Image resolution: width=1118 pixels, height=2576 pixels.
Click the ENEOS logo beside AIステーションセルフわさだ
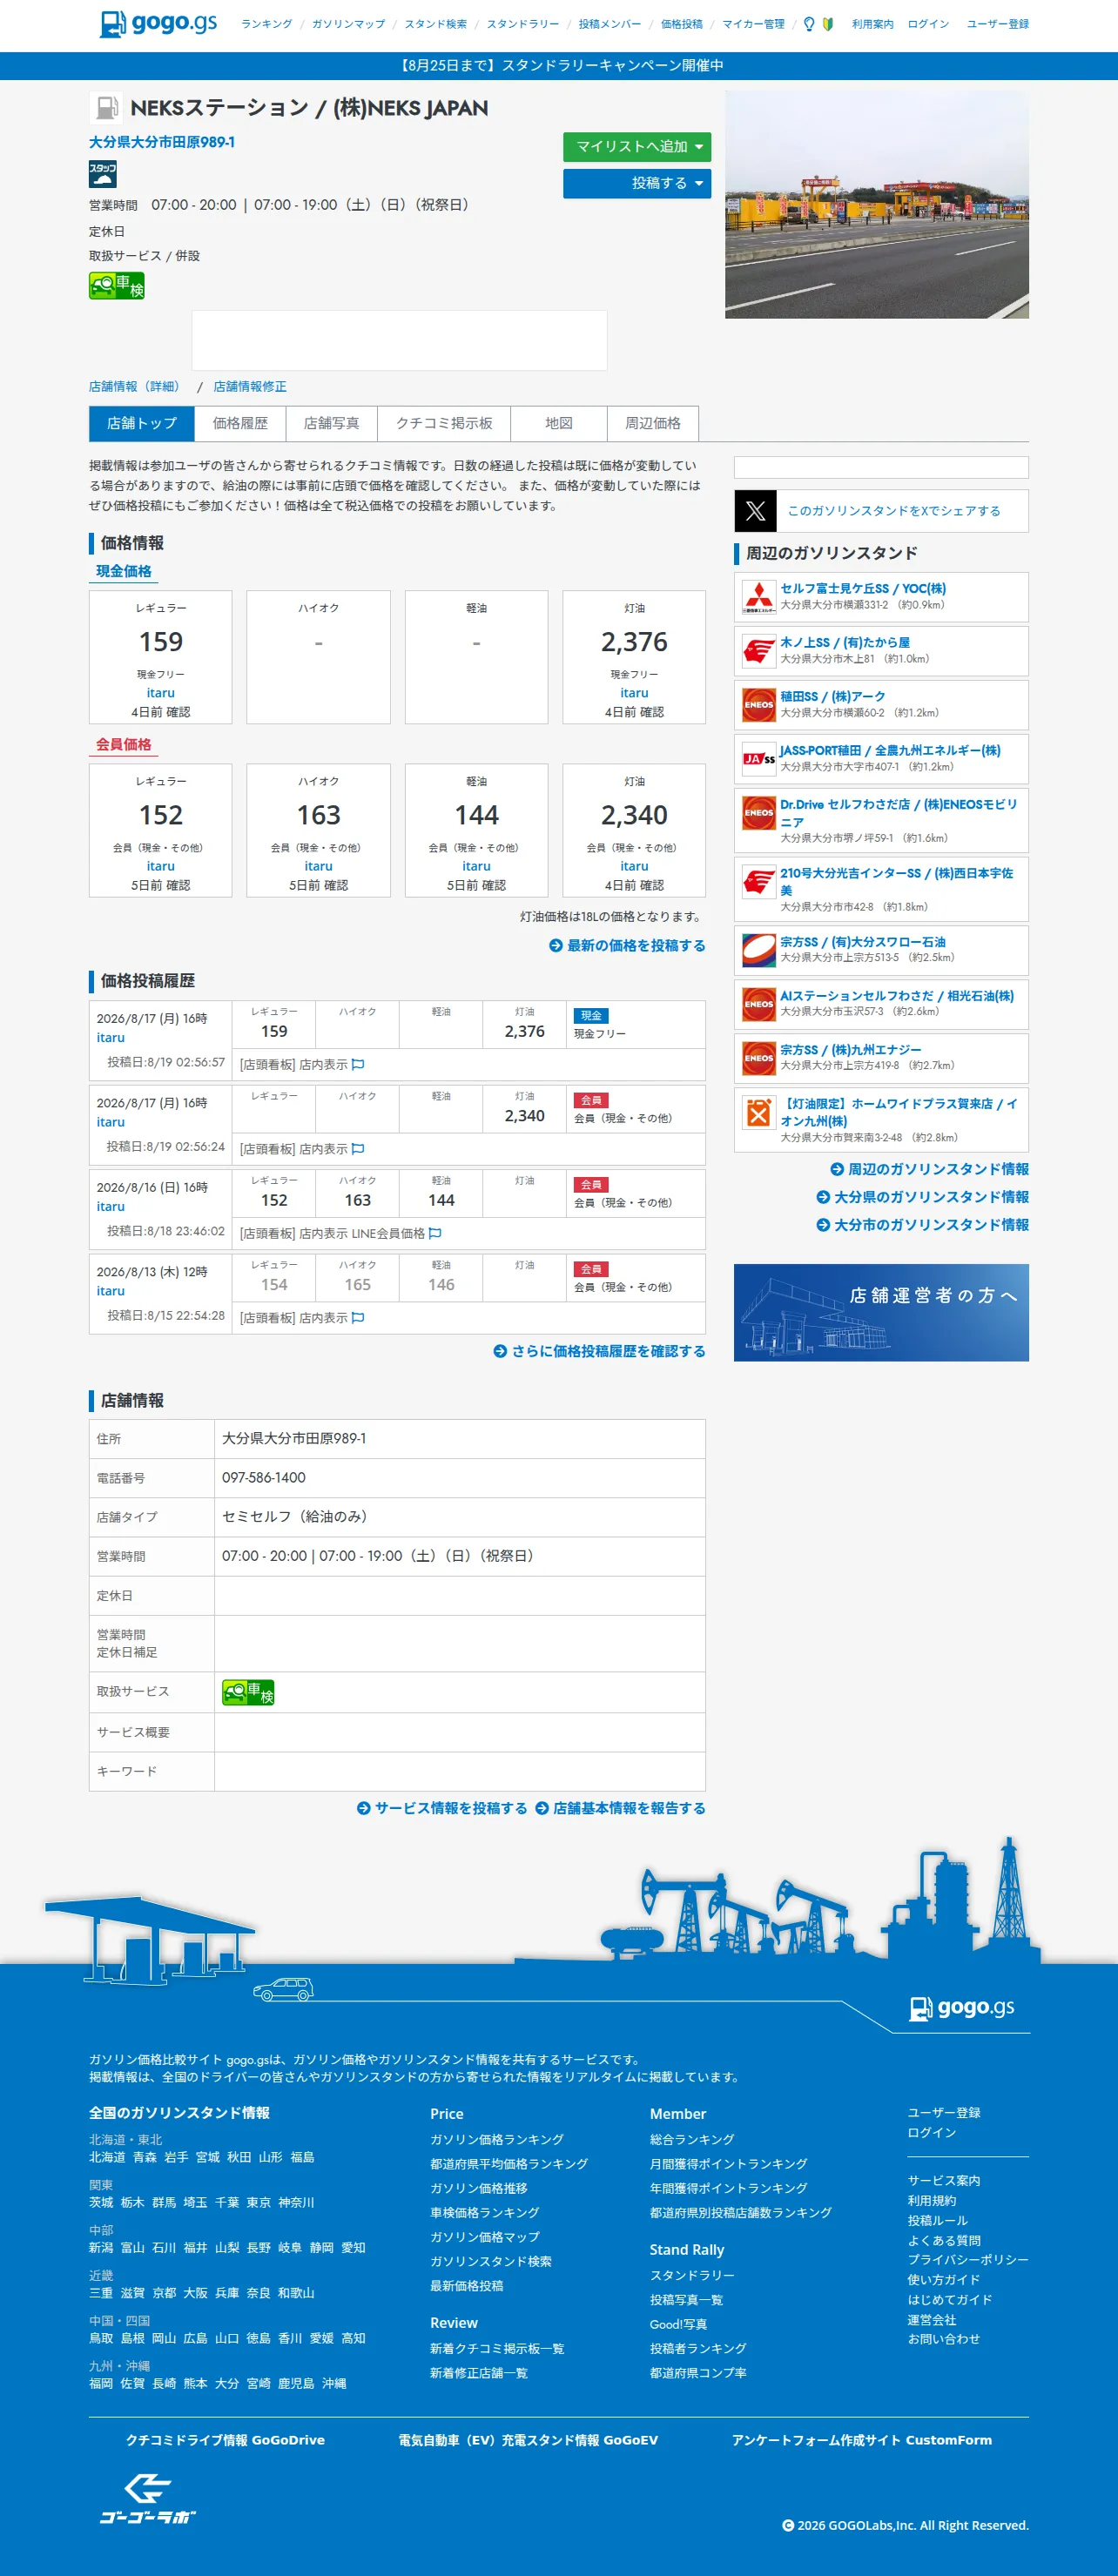coord(759,1005)
